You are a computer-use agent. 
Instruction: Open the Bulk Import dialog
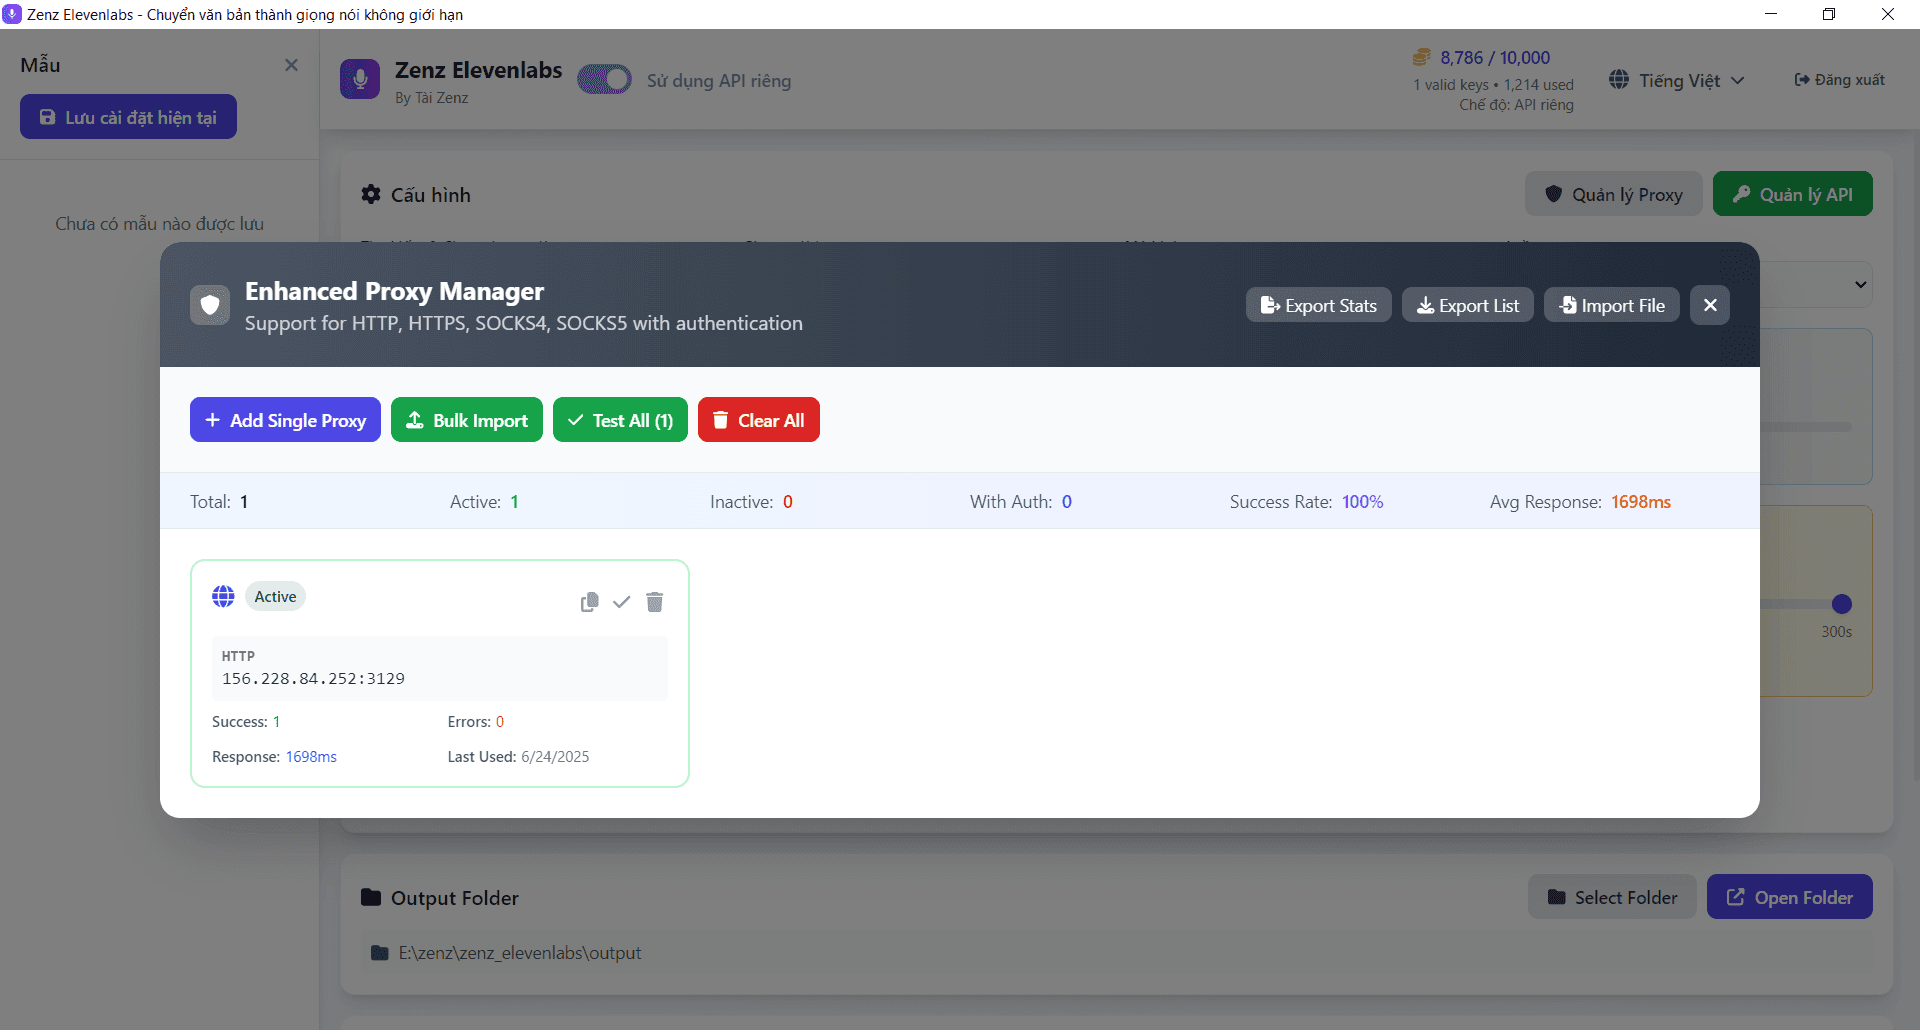pos(467,420)
